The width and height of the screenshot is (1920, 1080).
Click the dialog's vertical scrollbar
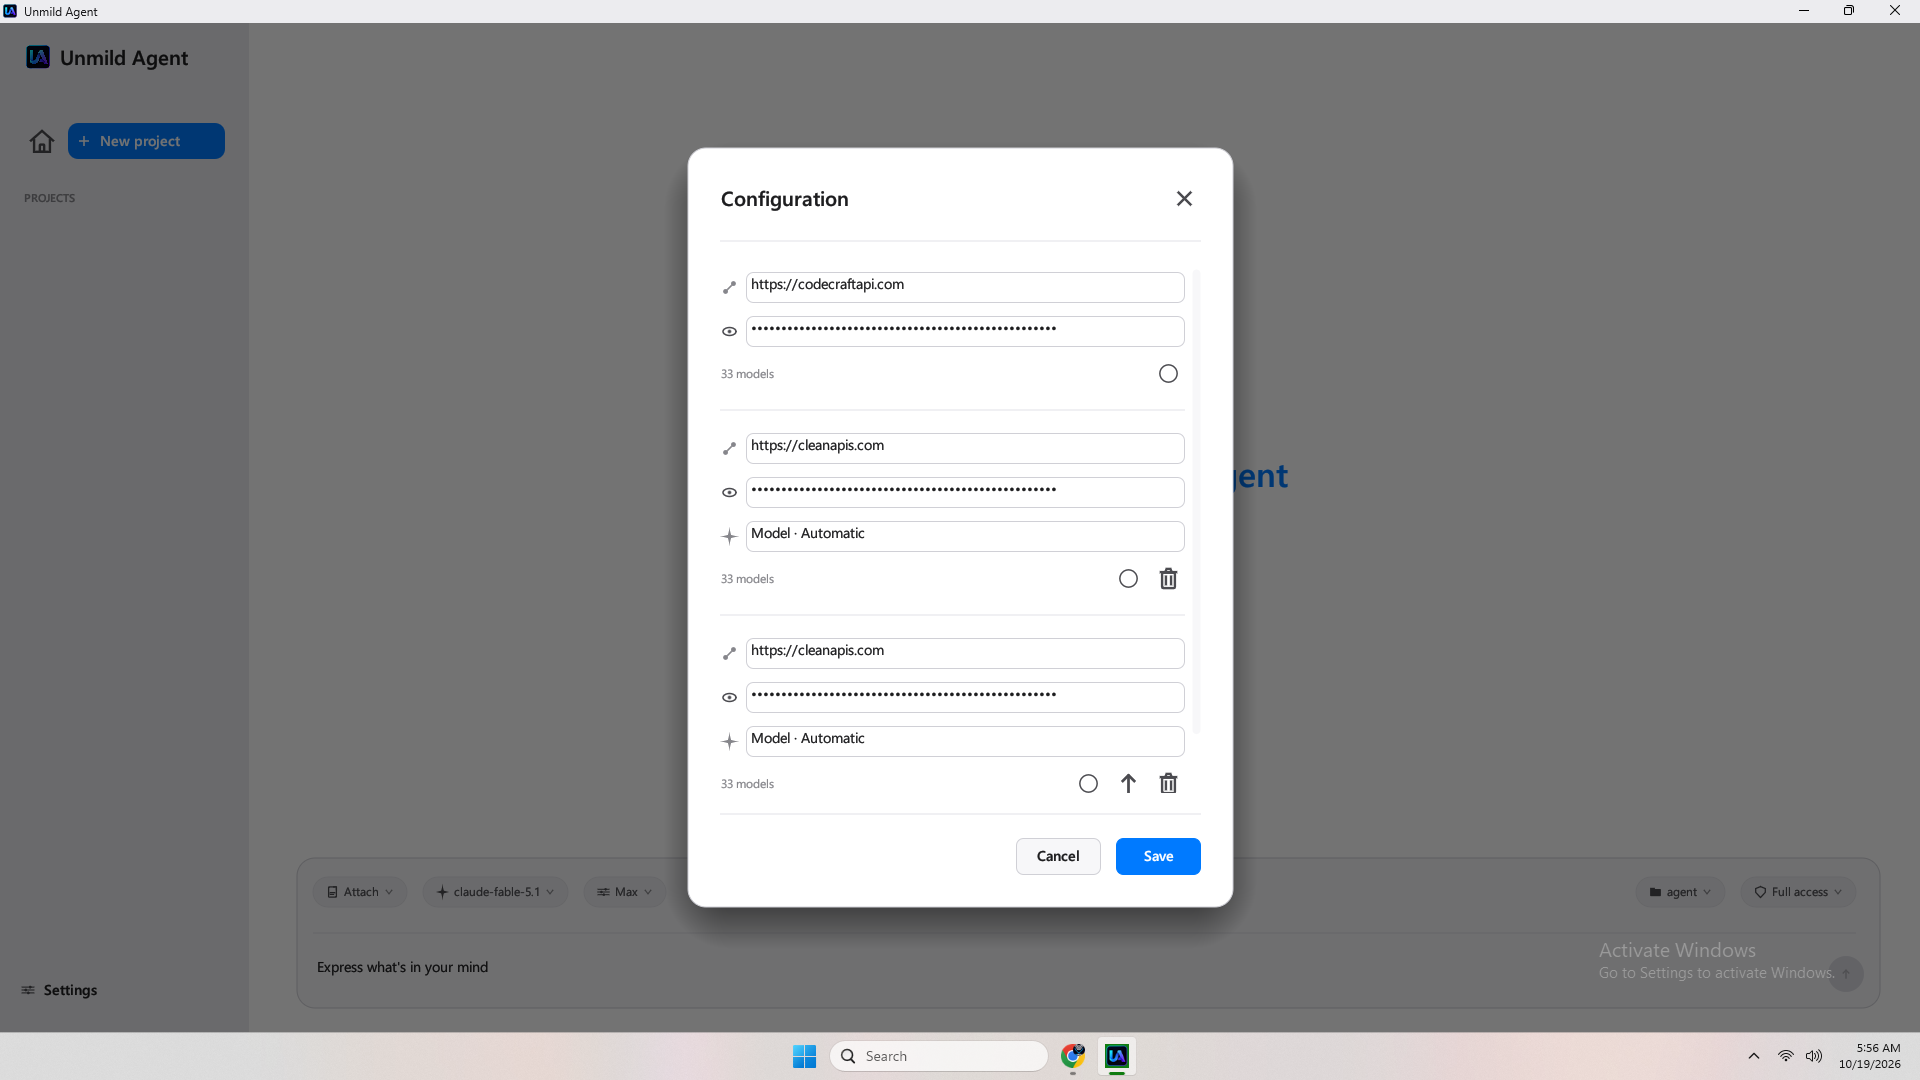1196,500
